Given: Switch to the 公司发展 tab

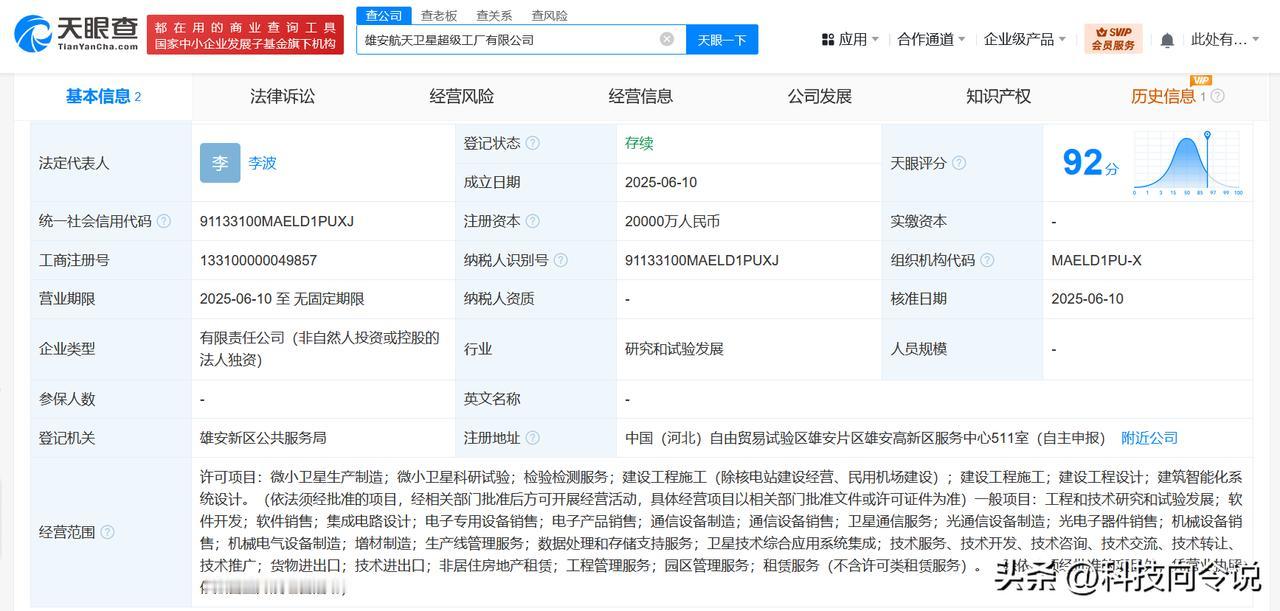Looking at the screenshot, I should [x=820, y=97].
